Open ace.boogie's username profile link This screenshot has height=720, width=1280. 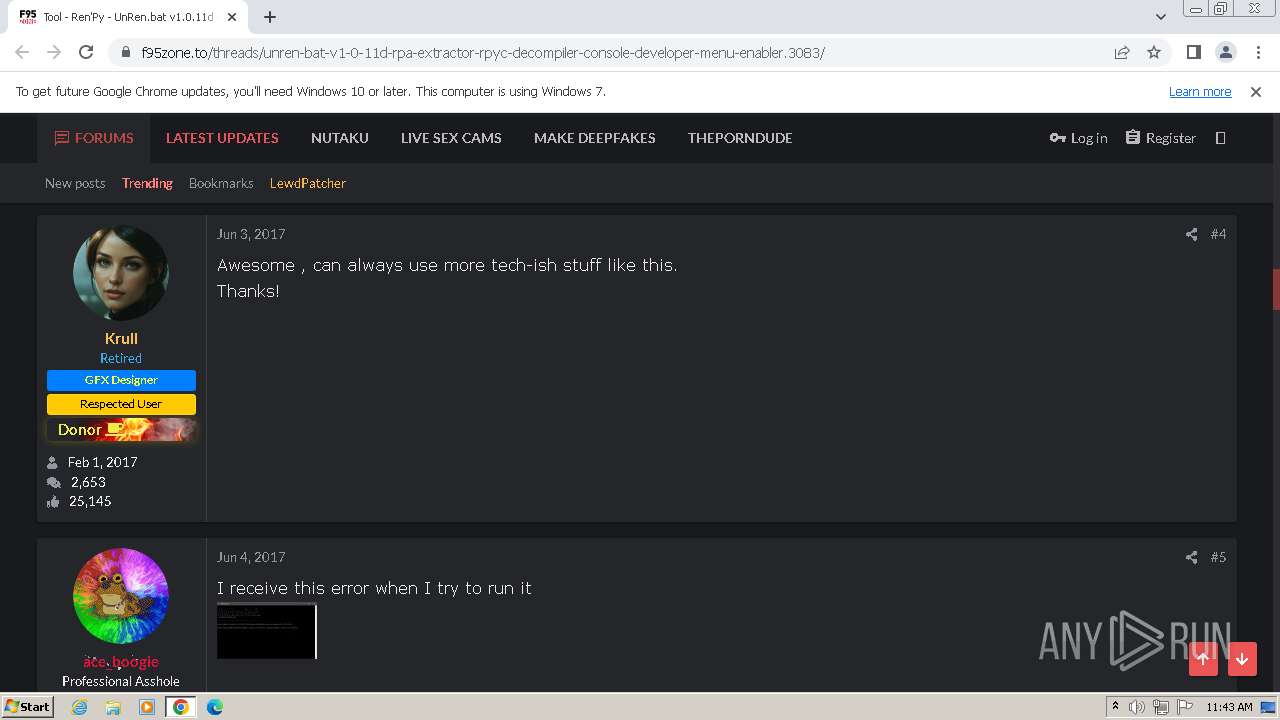[x=121, y=662]
